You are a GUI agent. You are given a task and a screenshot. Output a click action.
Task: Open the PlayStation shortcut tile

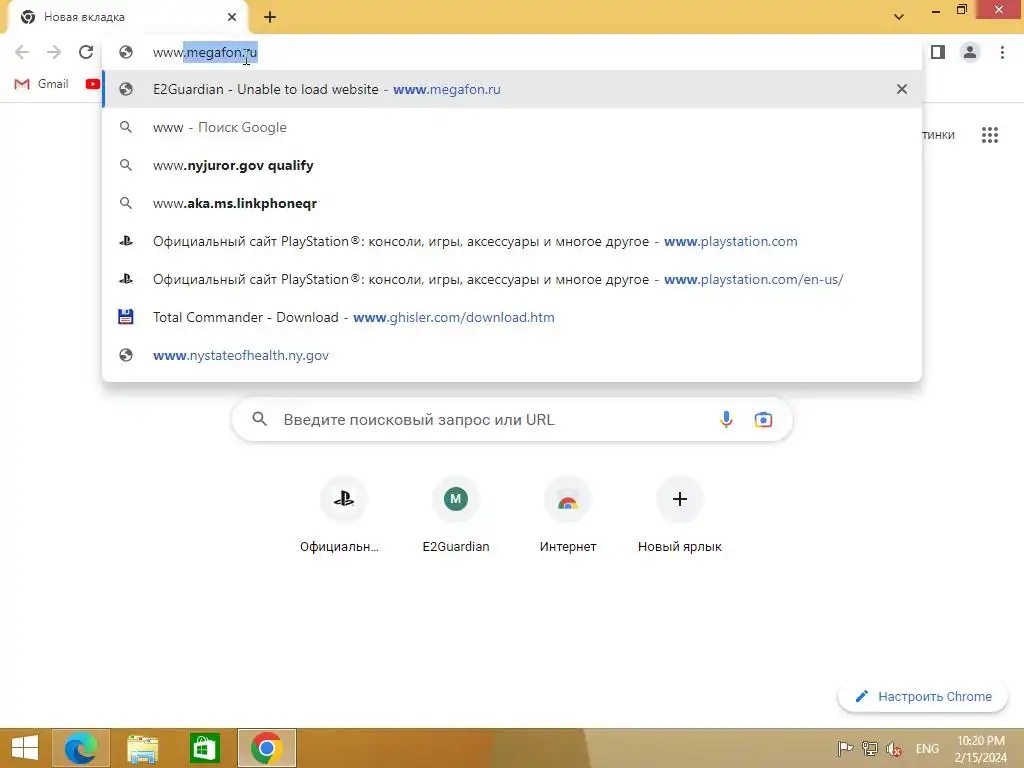(x=344, y=515)
